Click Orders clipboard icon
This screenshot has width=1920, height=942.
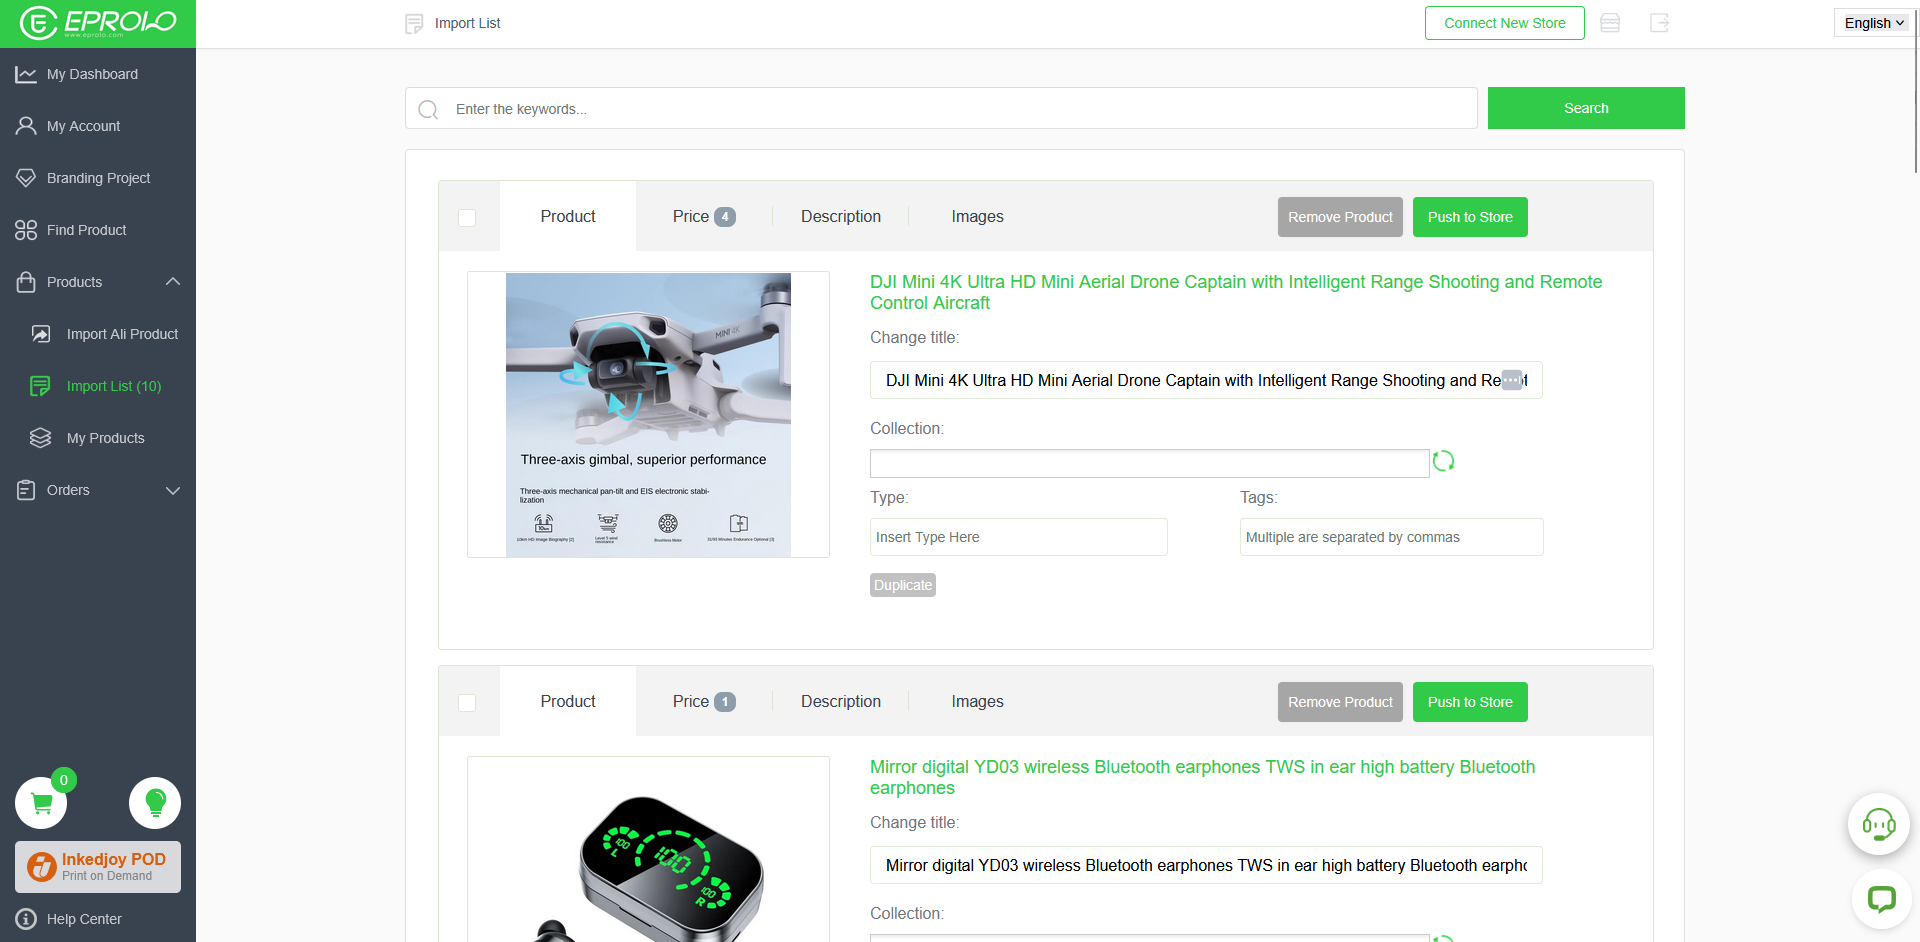(26, 490)
